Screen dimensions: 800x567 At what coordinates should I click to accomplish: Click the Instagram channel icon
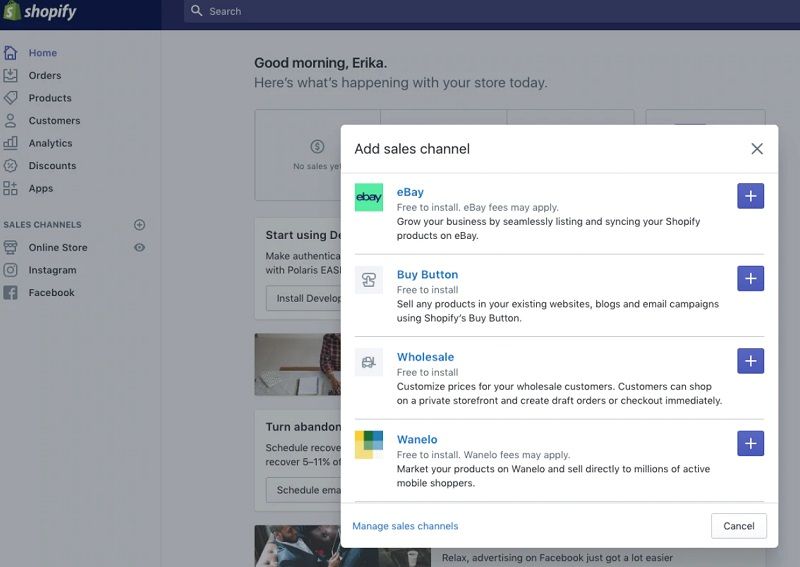tap(10, 270)
